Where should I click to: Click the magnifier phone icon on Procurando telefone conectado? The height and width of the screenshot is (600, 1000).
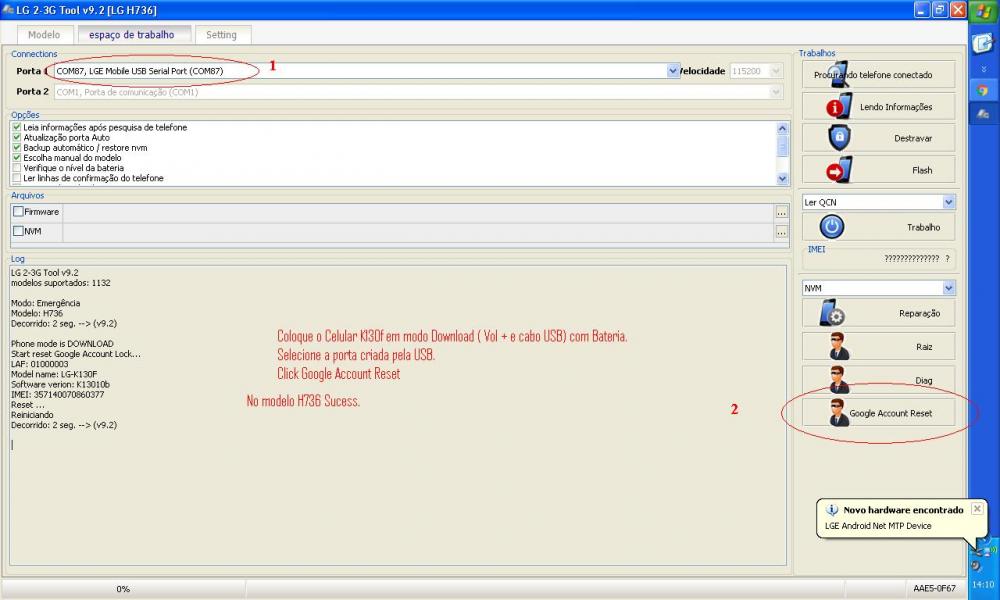(x=839, y=74)
